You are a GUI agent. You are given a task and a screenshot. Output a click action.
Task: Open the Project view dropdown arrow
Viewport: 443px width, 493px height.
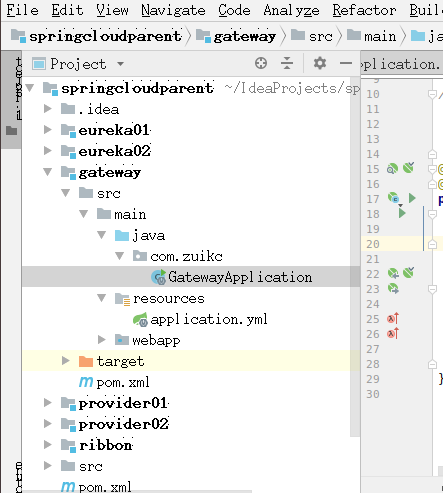tap(121, 64)
